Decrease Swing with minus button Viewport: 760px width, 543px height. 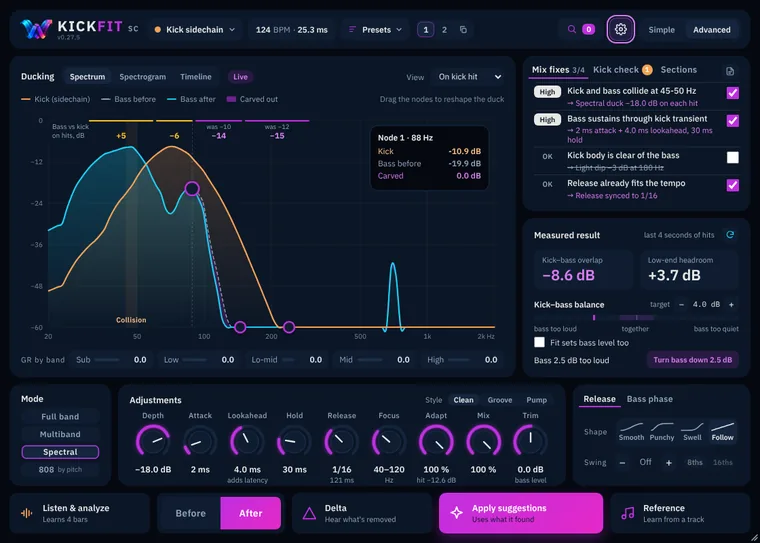pyautogui.click(x=622, y=463)
